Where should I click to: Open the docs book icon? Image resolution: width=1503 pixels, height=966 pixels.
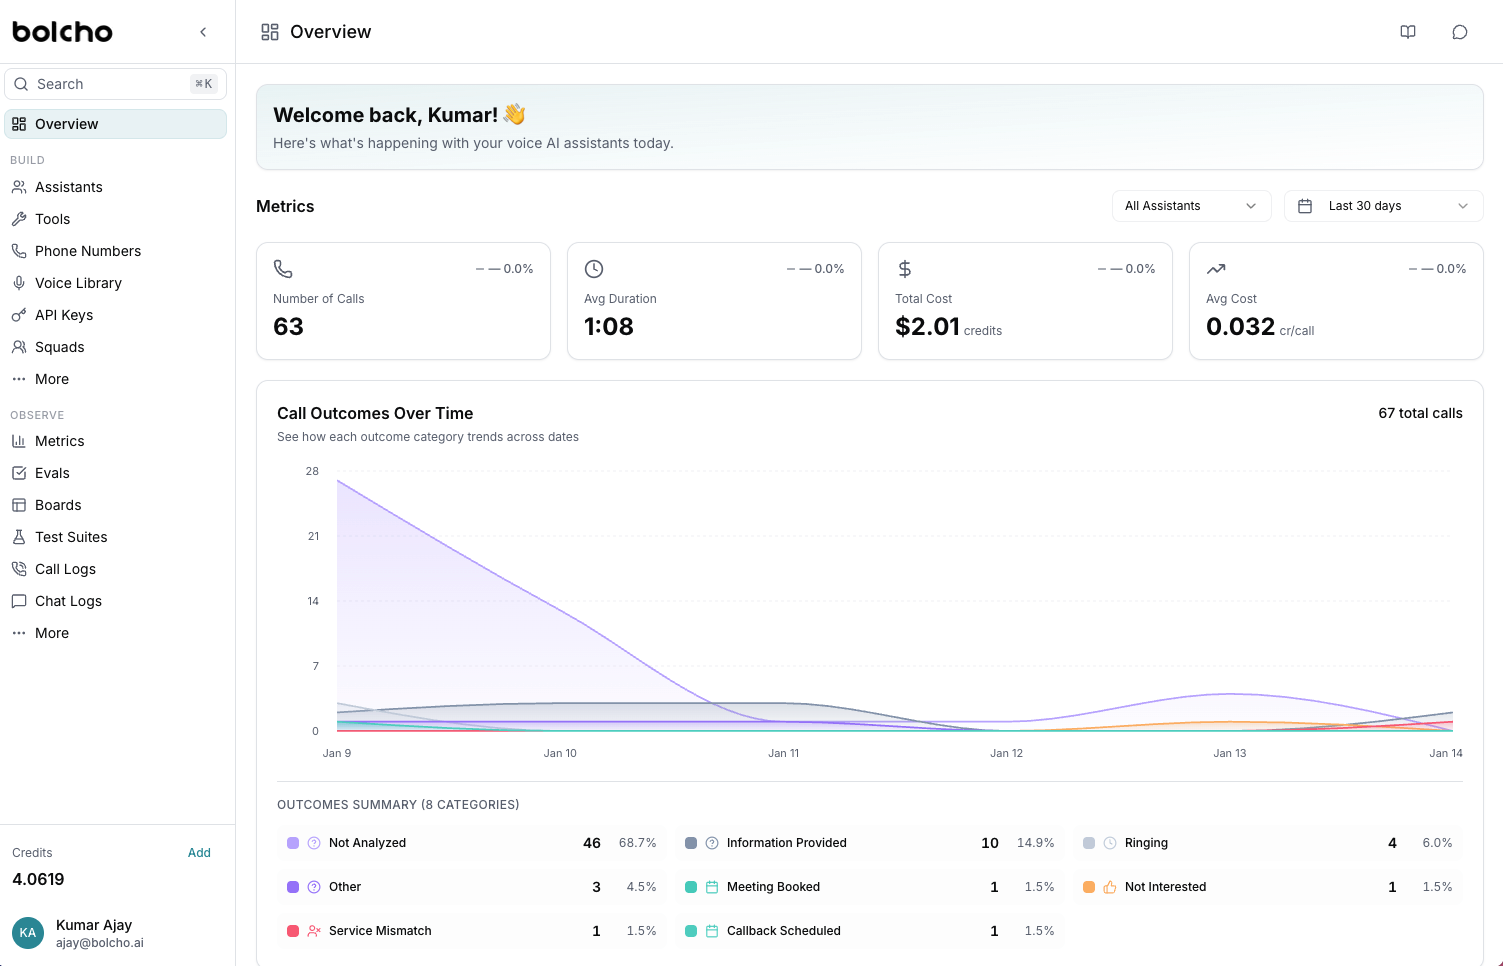click(x=1408, y=32)
